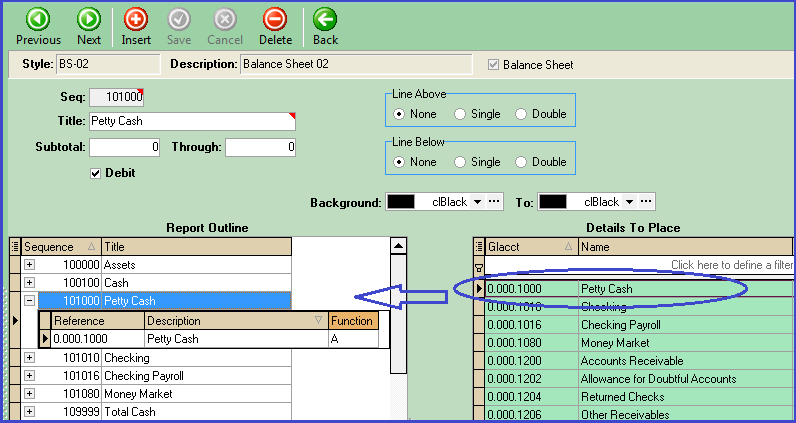Select Petty Cash row in Details To Place

[639, 289]
